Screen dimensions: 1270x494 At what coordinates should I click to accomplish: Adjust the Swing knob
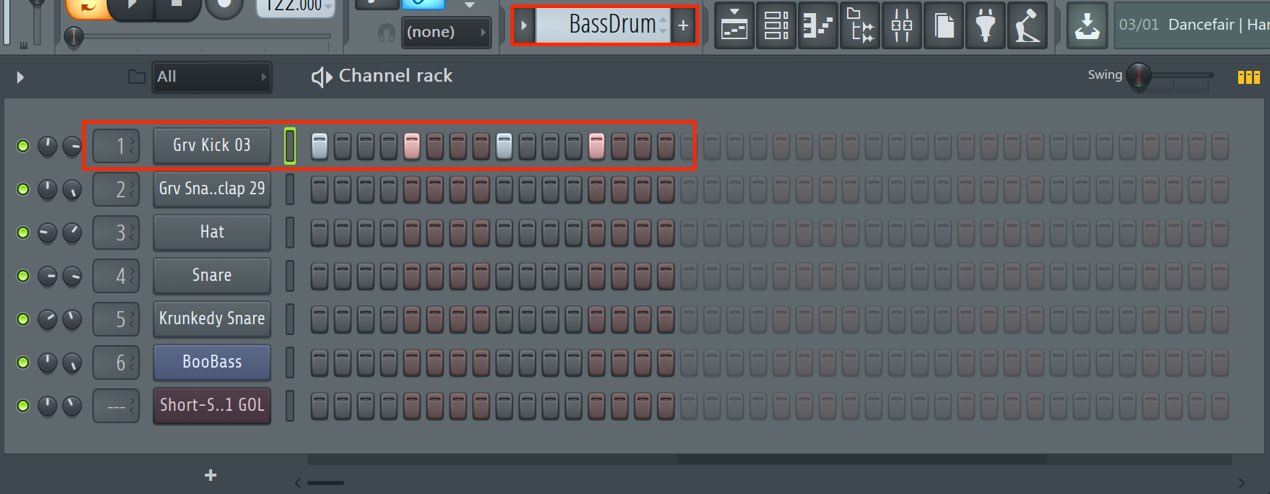(x=1138, y=76)
